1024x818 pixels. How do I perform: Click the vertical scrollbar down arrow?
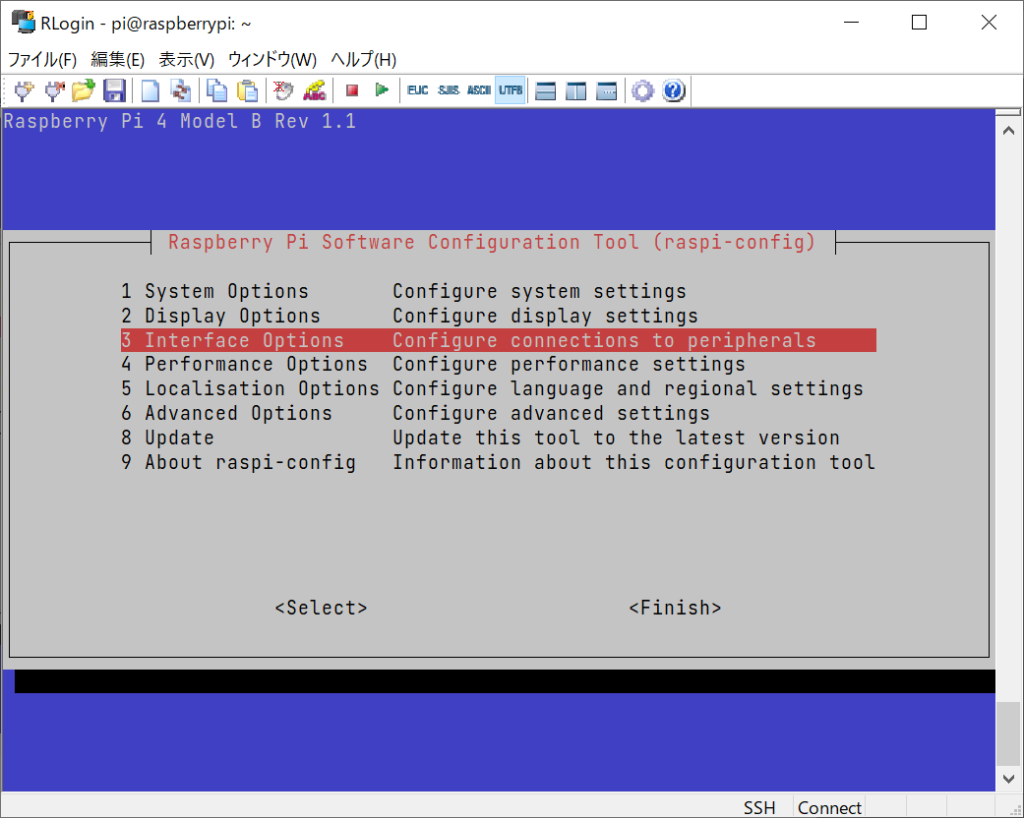(1009, 778)
